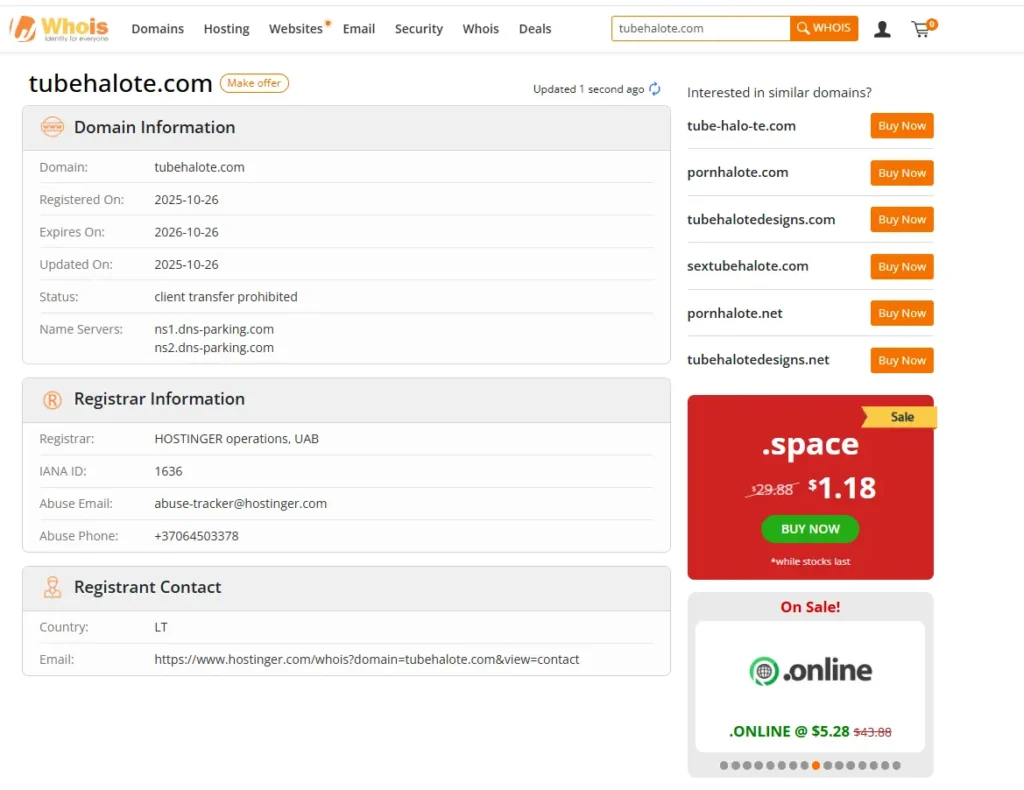Buy Now for pornhalote.com
Screen dimensions: 1024x790
(x=901, y=172)
